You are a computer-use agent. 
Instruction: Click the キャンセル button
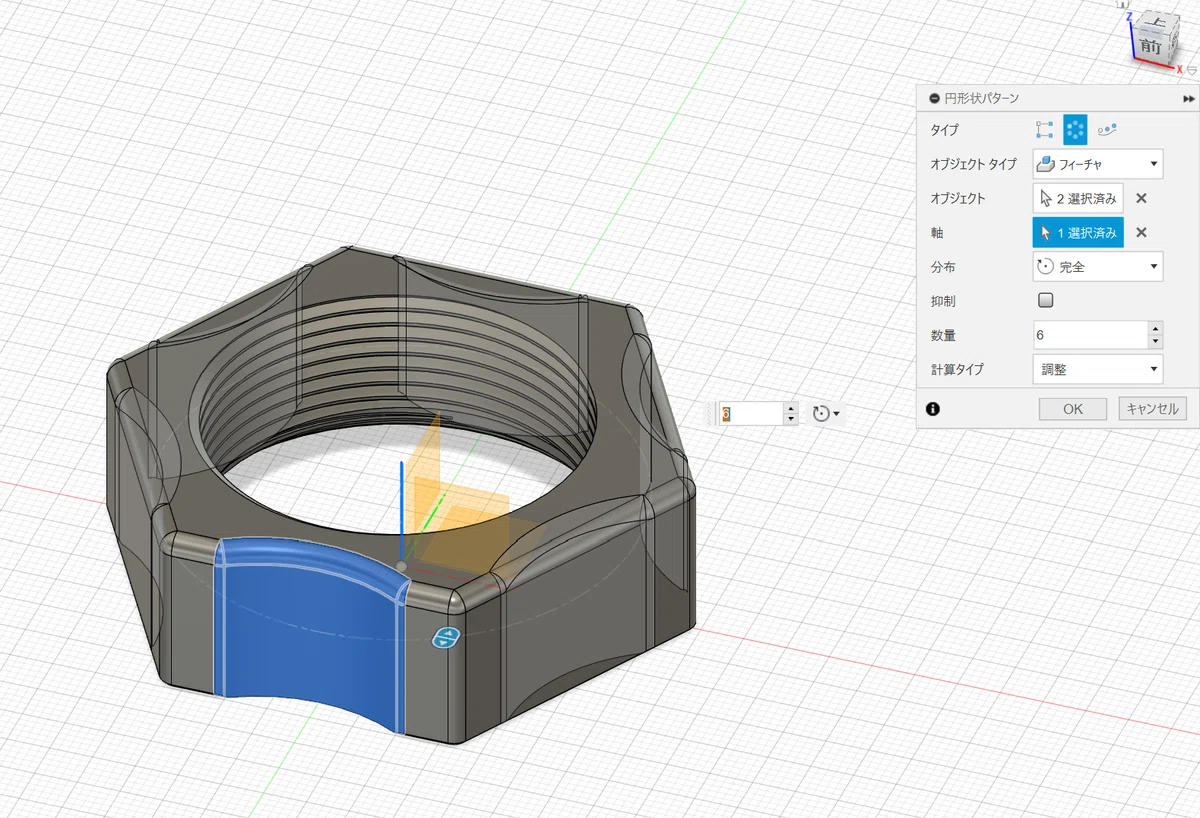(x=1152, y=408)
